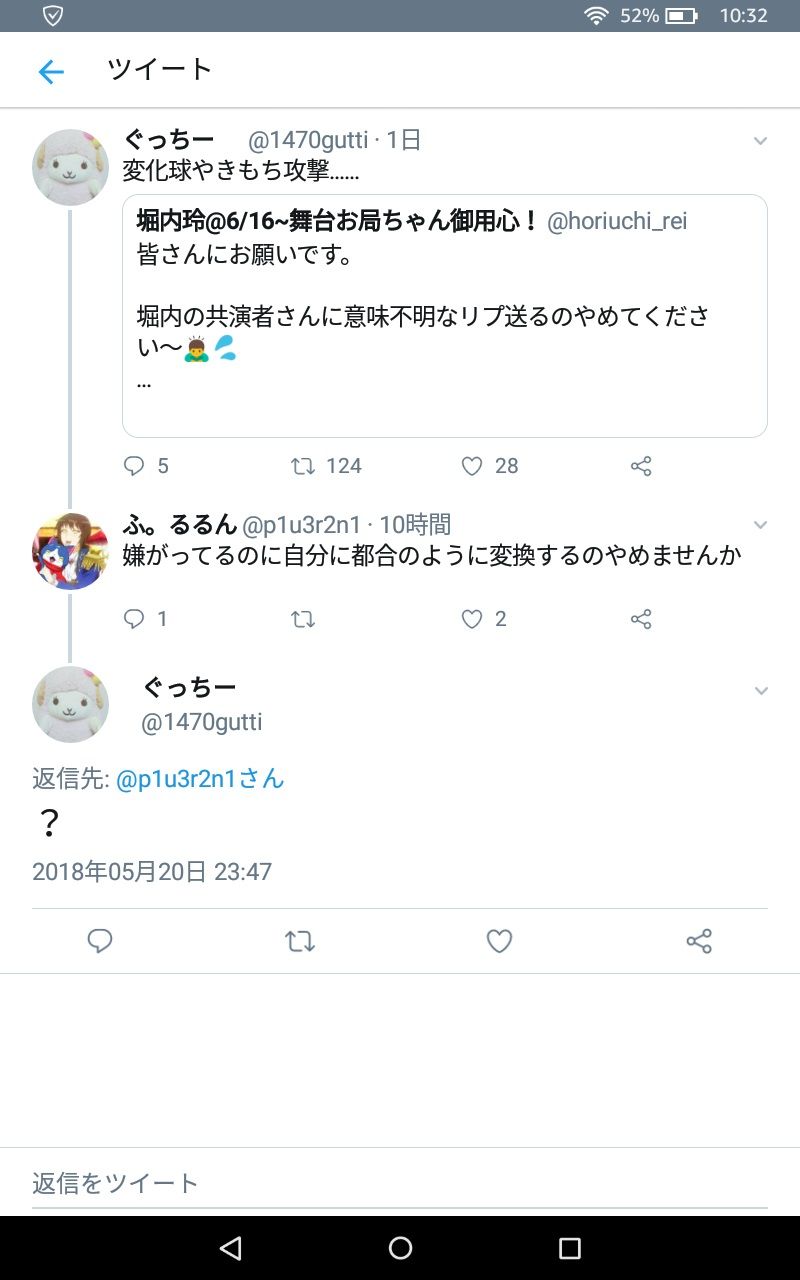The width and height of the screenshot is (800, 1280).
Task: Open the @p1u3r2n1さん reply-to link
Action: click(200, 779)
